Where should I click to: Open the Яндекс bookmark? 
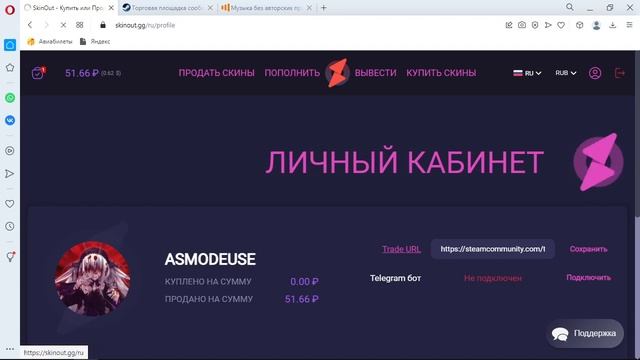coord(95,41)
